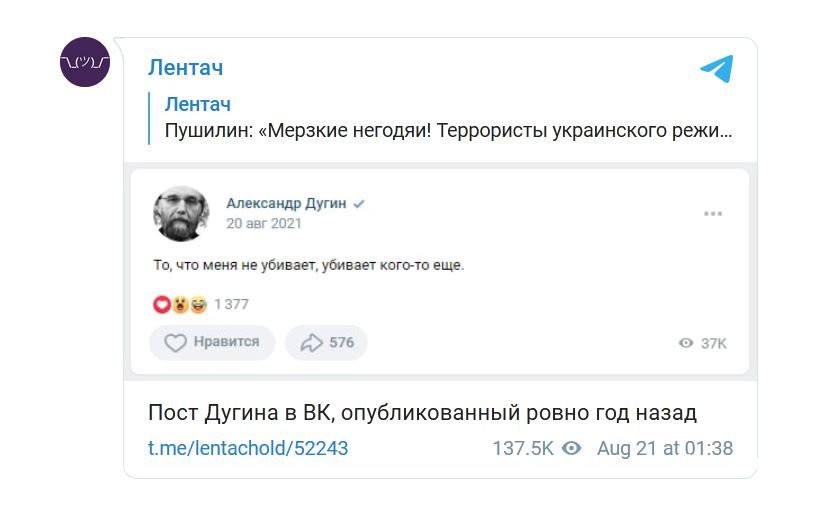This screenshot has height=507, width=818.
Task: Click the laughing face reaction emoji
Action: (198, 304)
